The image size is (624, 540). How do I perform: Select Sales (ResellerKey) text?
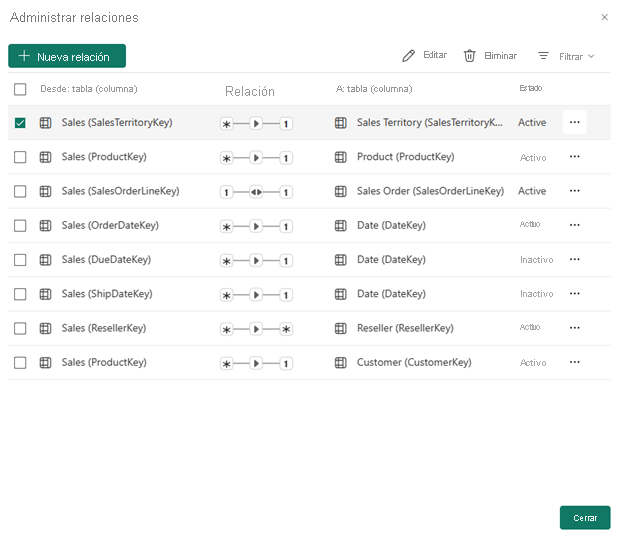pos(104,328)
